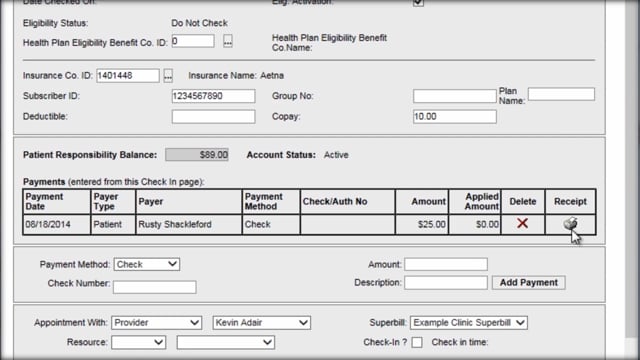Open Insurance Co. ID lookup ellipsis button
Viewport: 640px width, 360px height.
pos(168,76)
